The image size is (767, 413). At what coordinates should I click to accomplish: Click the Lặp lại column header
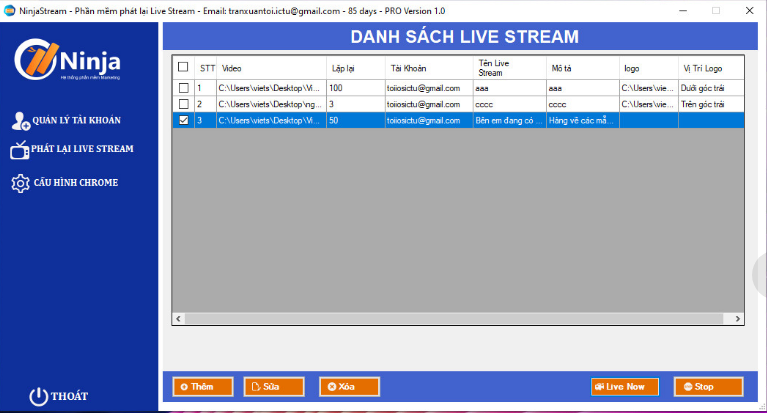coord(356,68)
